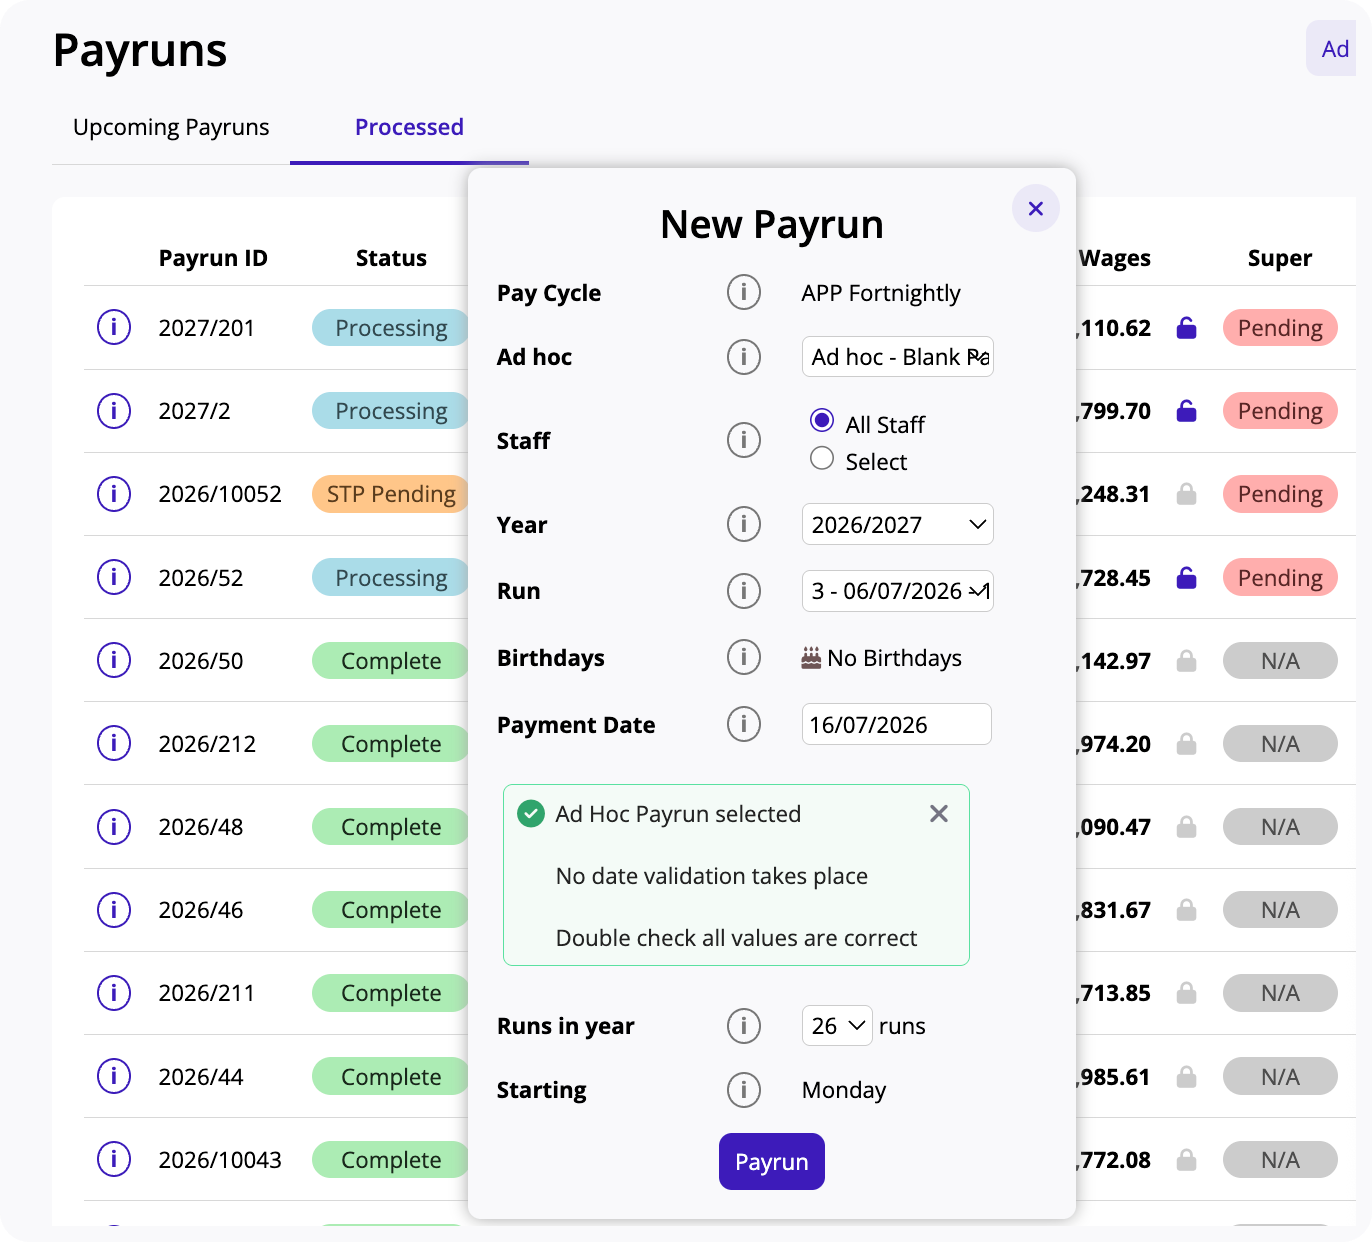Screen dimensions: 1372x1242
Task: Click the birthday cake icon
Action: click(x=811, y=657)
